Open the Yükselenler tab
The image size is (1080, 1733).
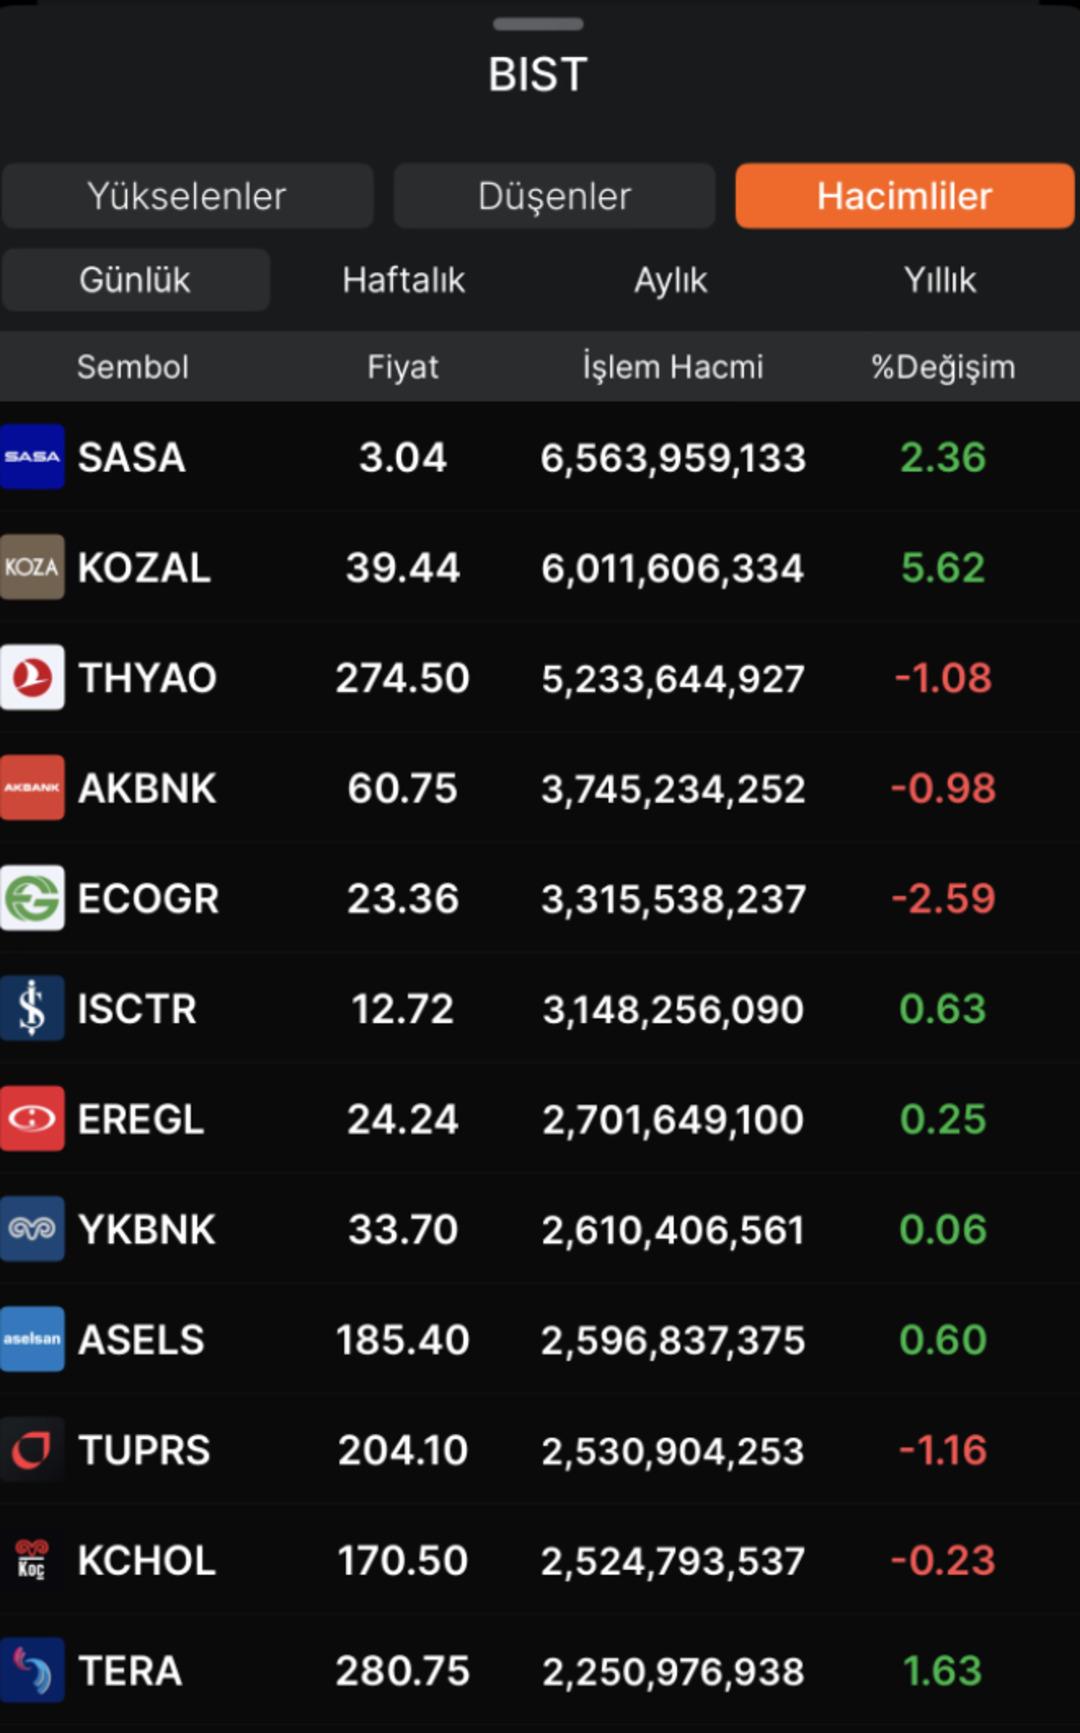pyautogui.click(x=187, y=196)
